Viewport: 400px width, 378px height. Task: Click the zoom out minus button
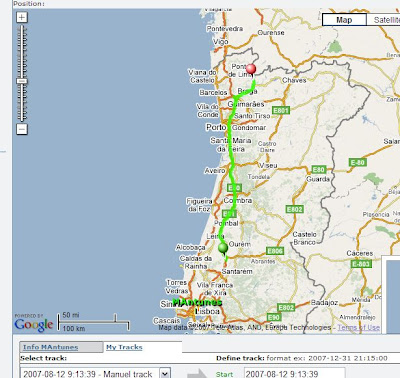coord(22,129)
